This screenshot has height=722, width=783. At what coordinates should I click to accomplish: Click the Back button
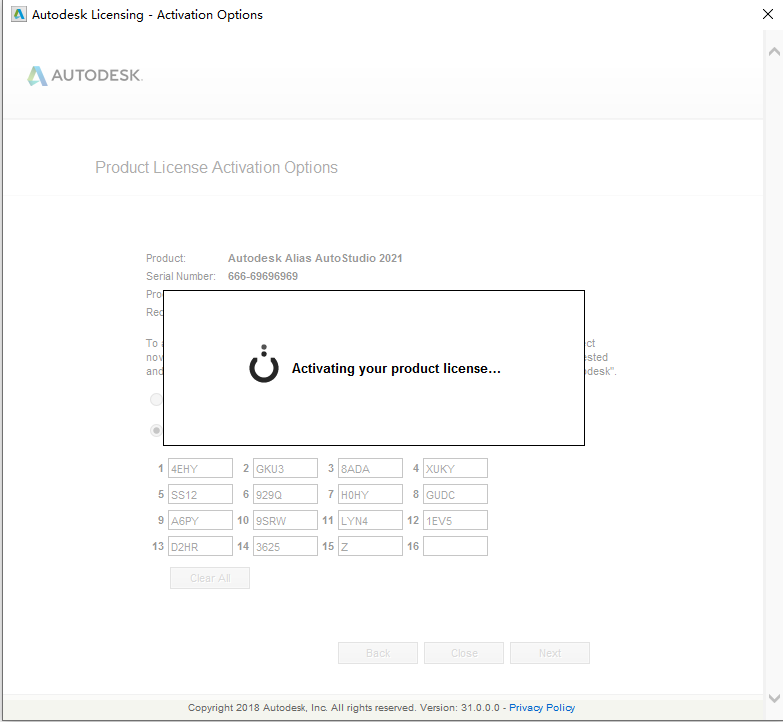coord(378,653)
